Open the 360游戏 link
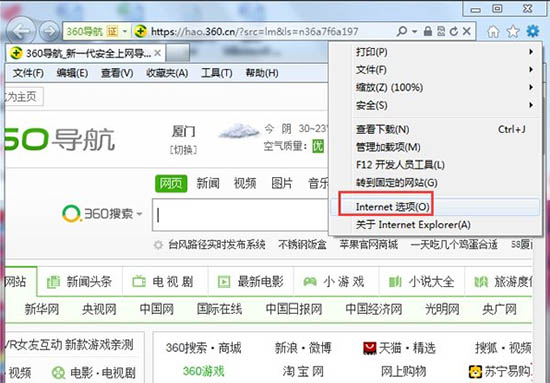The width and height of the screenshot is (550, 383). pyautogui.click(x=203, y=371)
